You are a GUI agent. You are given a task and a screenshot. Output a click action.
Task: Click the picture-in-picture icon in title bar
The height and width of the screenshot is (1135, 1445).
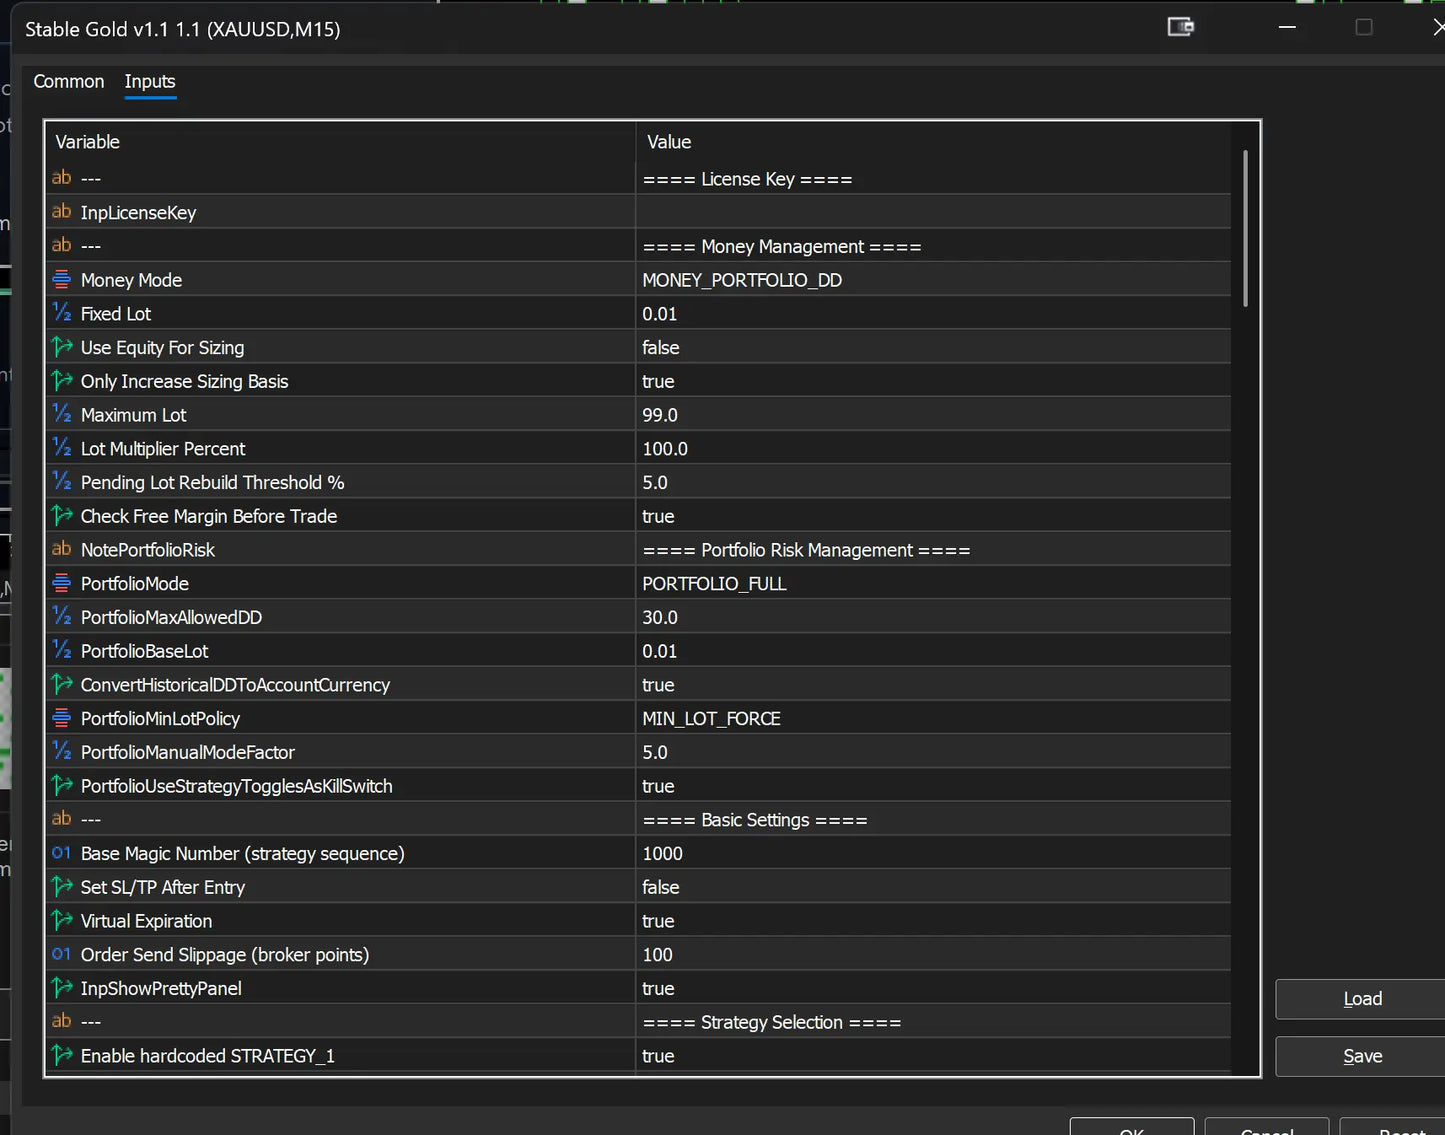point(1181,27)
